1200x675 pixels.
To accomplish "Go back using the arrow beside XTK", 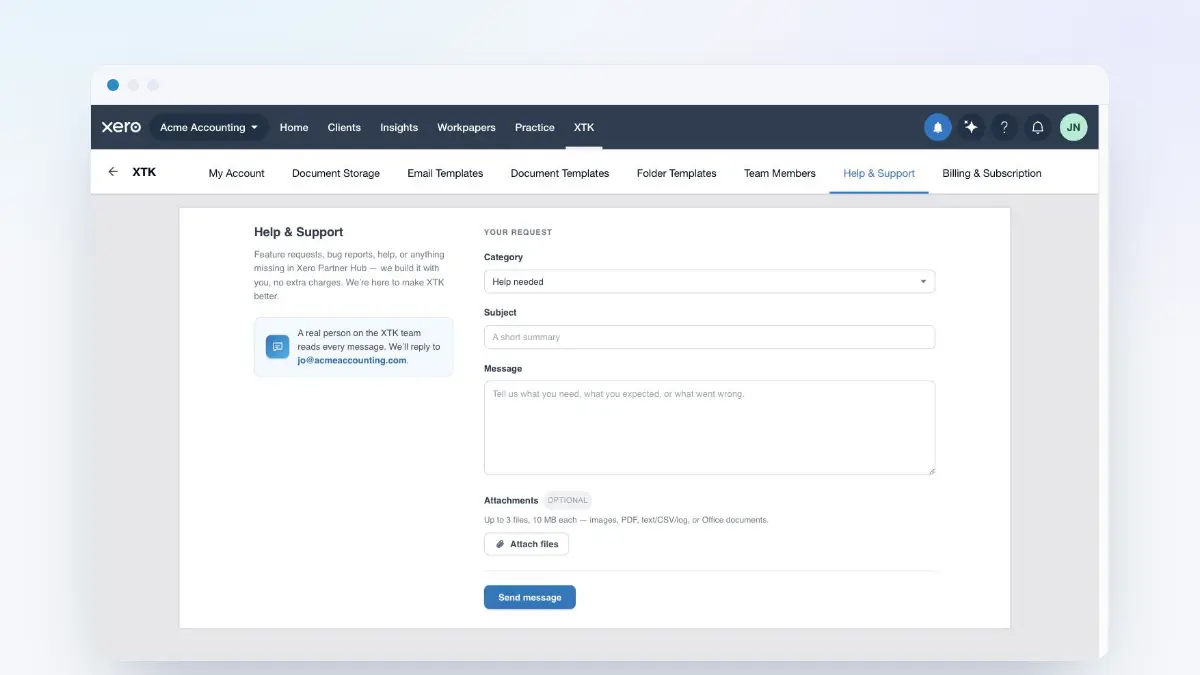I will (x=113, y=172).
